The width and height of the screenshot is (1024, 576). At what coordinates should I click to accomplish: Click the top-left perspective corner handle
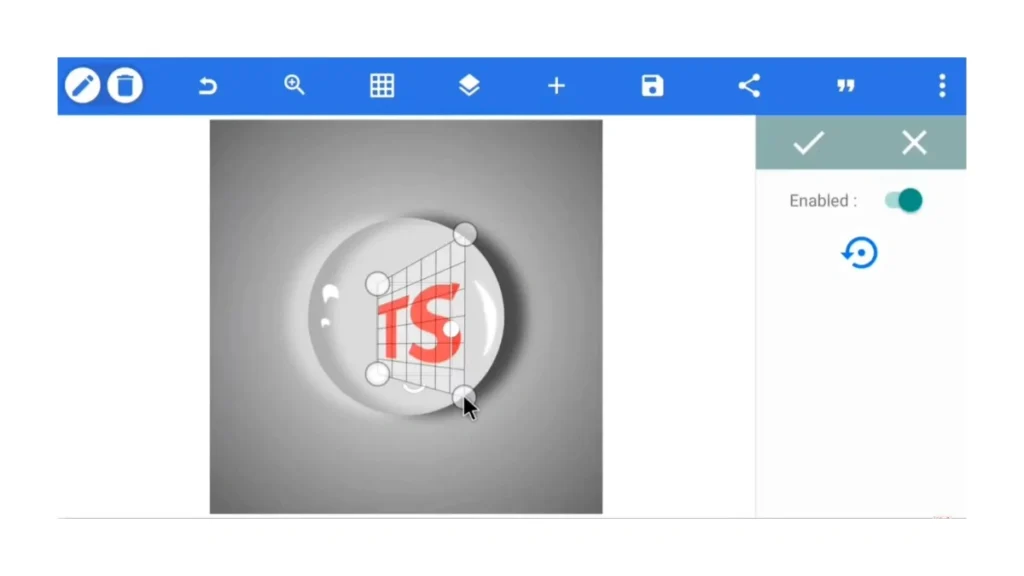coord(377,284)
